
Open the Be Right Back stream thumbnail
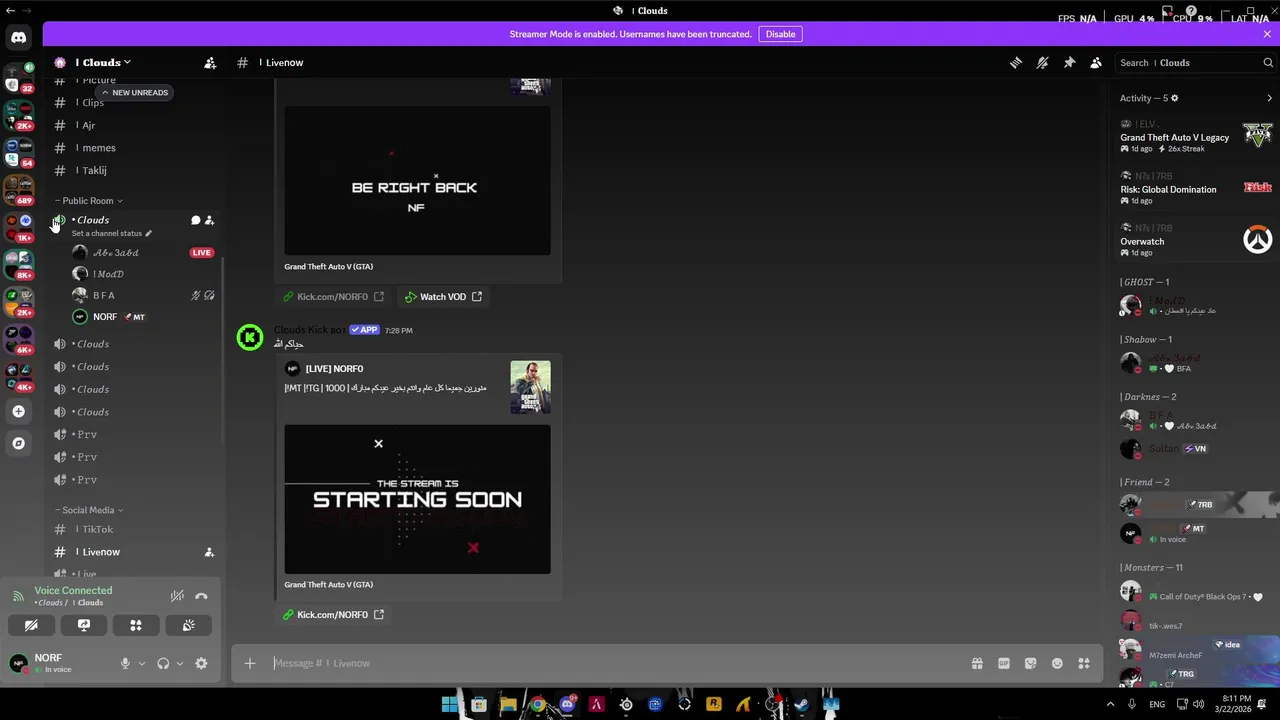(x=417, y=181)
